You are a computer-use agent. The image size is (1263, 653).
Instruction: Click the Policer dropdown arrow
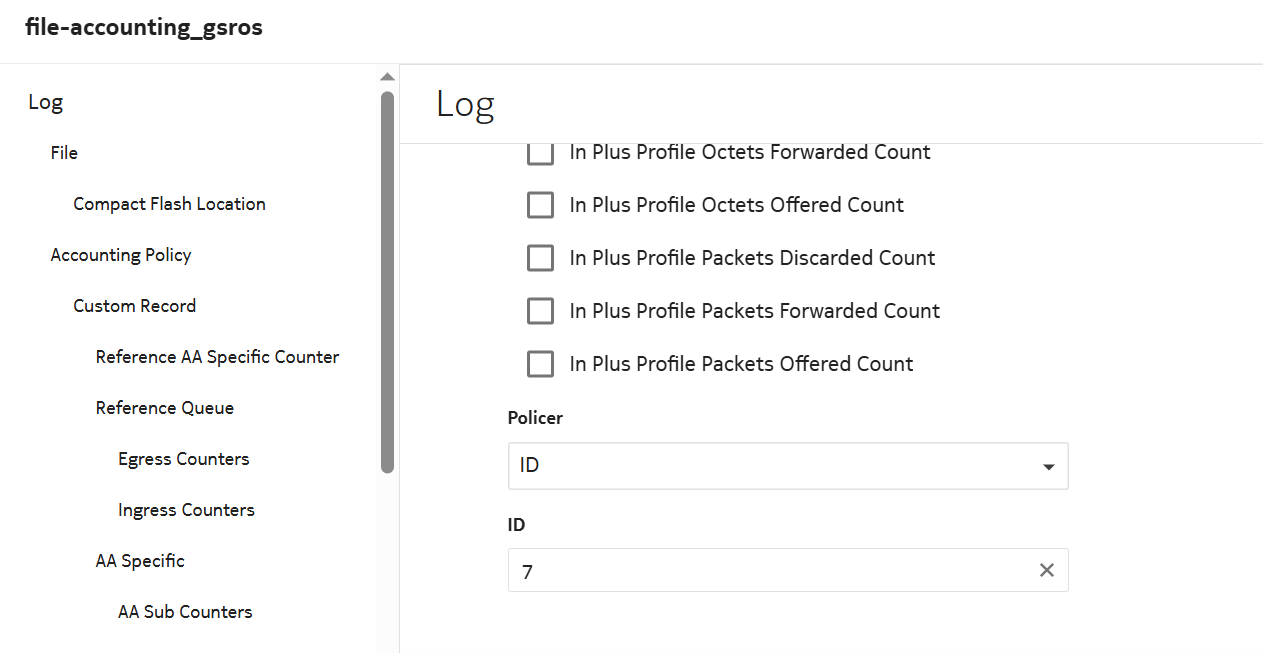pos(1048,467)
